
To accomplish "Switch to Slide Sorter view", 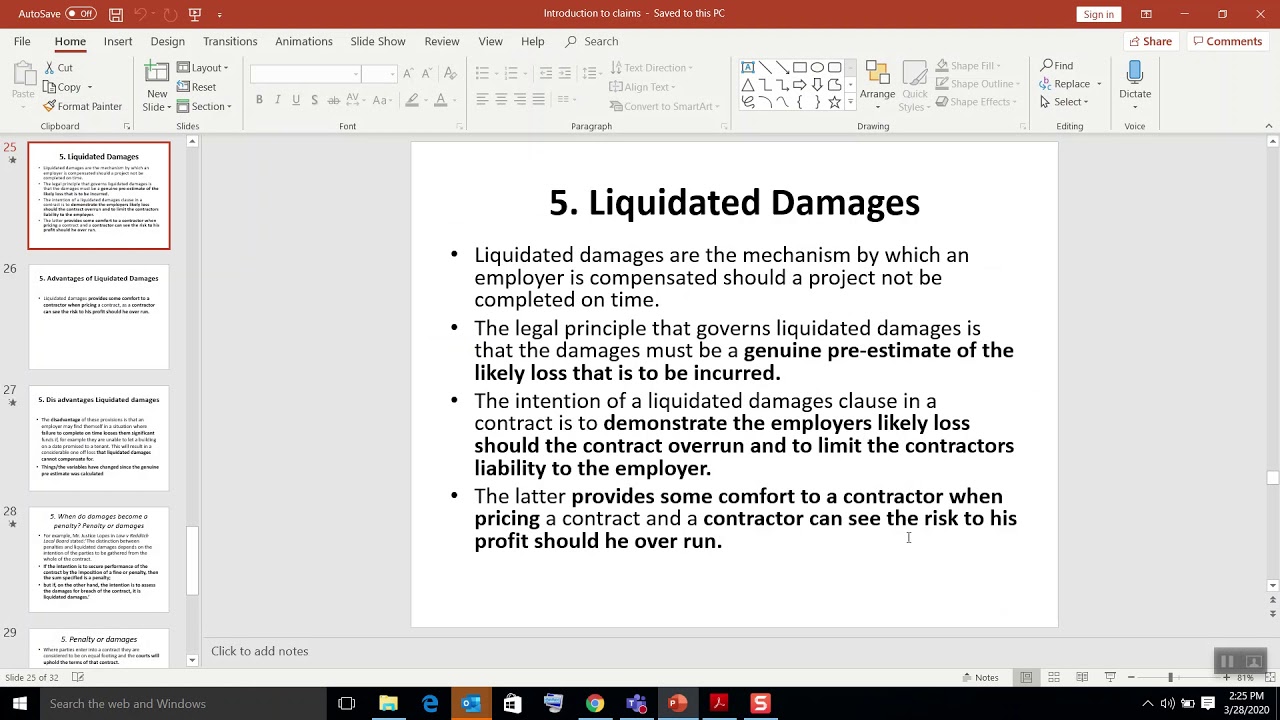I will pyautogui.click(x=1054, y=677).
